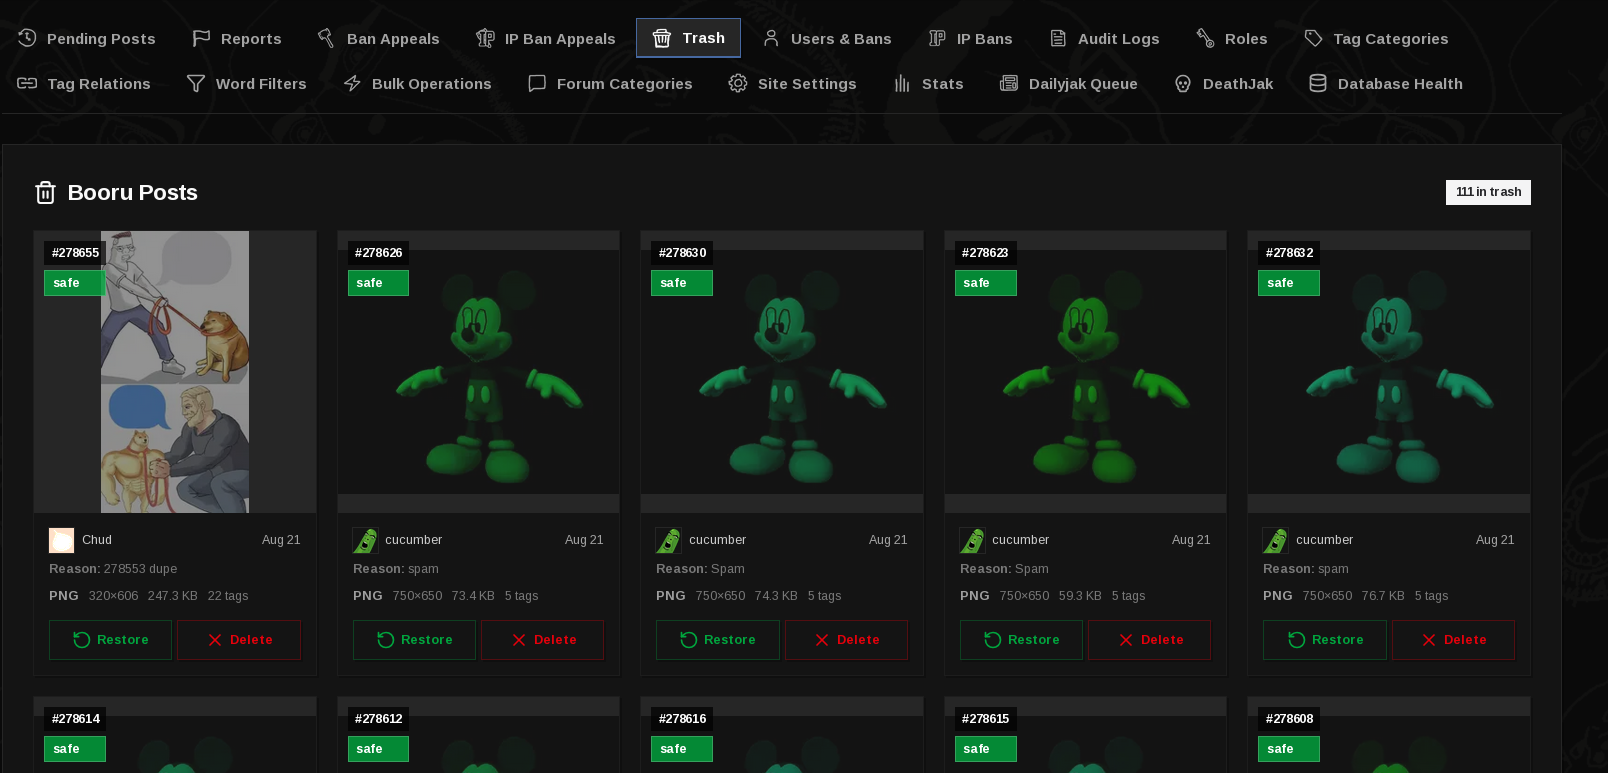Open Dailyjak Queue via its icon
The width and height of the screenshot is (1608, 773).
pyautogui.click(x=1009, y=83)
